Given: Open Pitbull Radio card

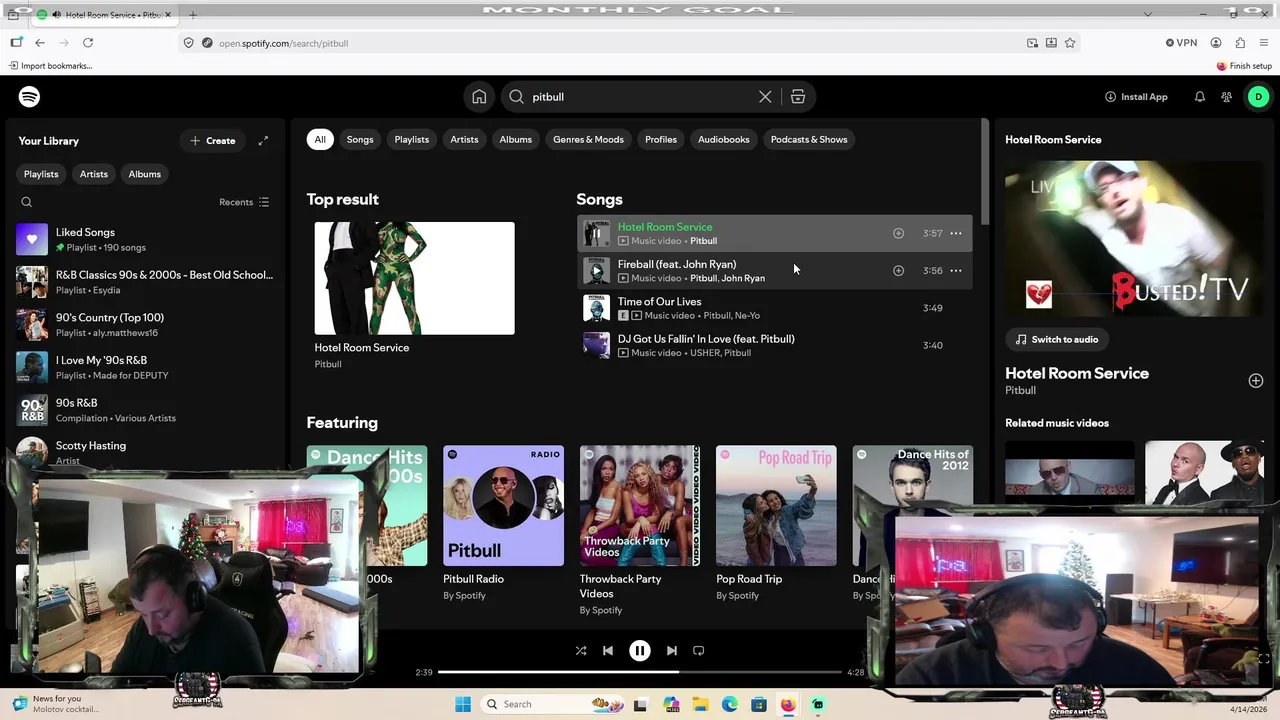Looking at the screenshot, I should (x=503, y=523).
